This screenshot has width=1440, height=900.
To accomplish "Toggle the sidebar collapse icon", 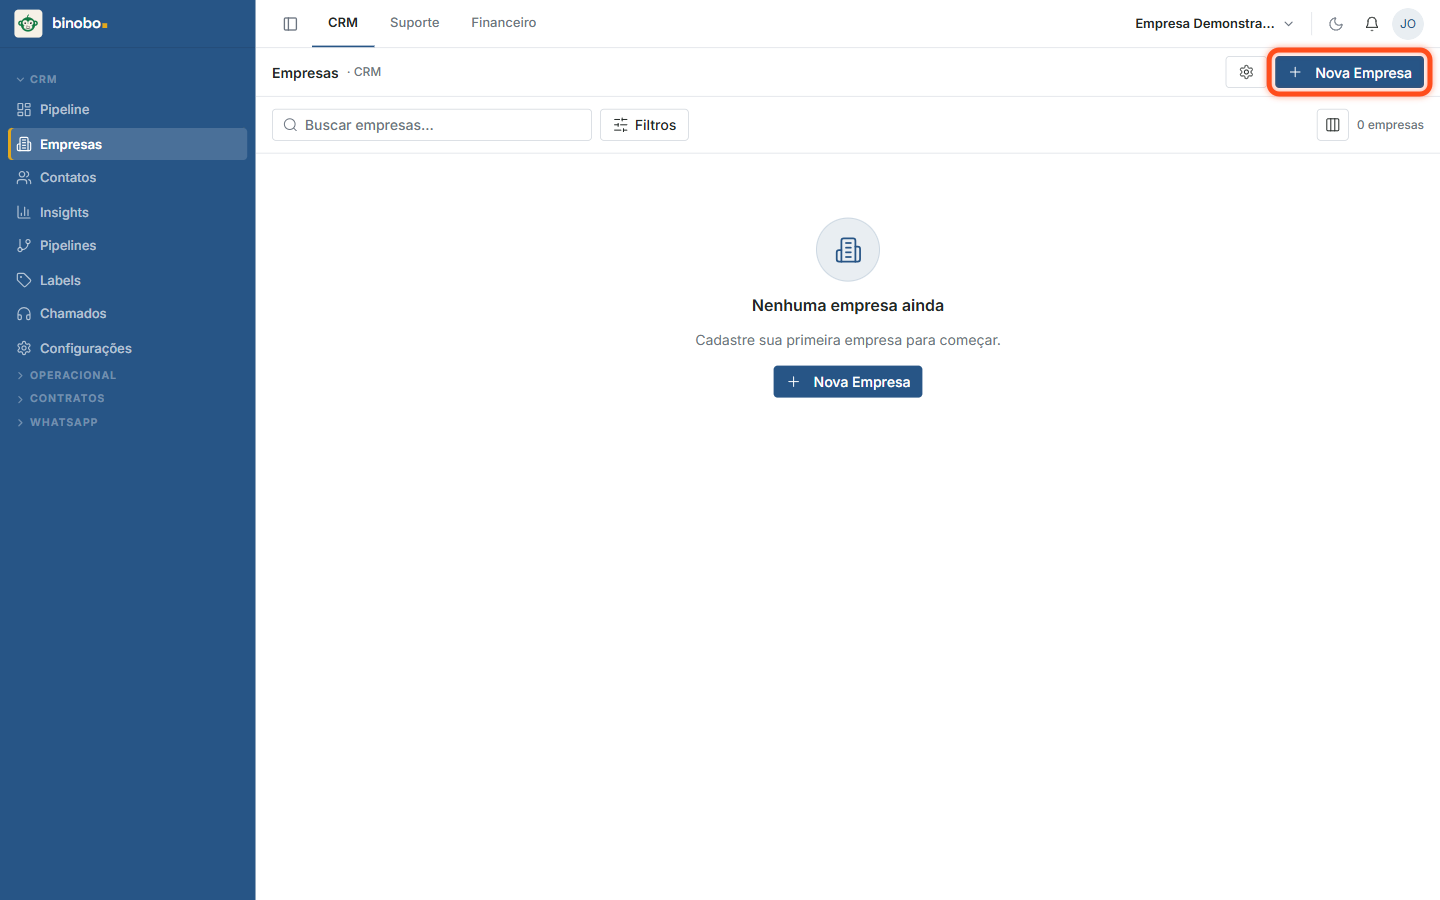I will click(x=290, y=23).
